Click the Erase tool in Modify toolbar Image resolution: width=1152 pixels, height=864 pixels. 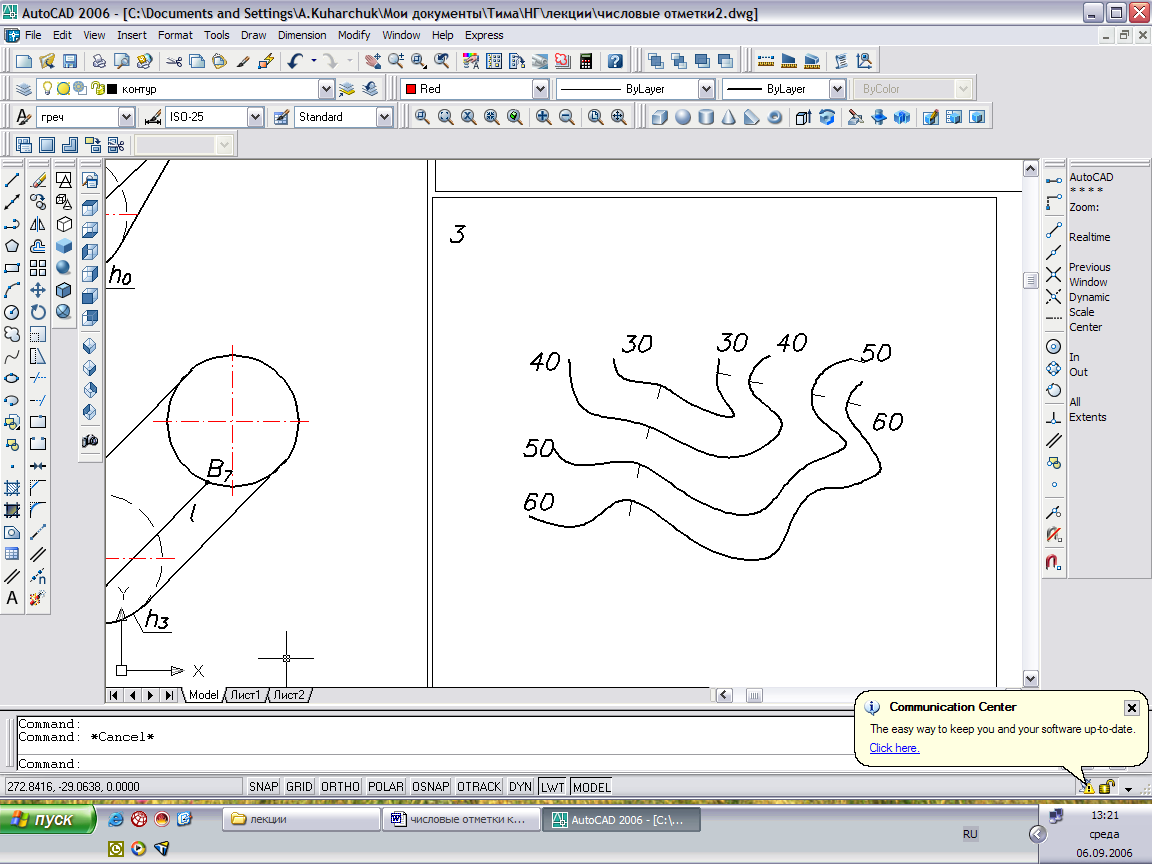pyautogui.click(x=38, y=180)
